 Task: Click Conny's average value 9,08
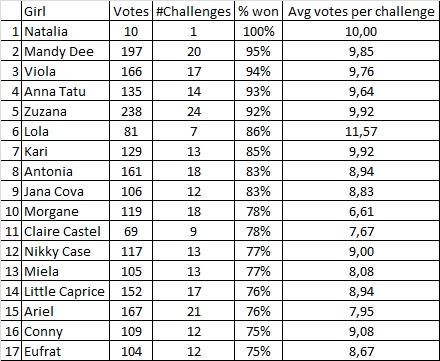pos(361,331)
